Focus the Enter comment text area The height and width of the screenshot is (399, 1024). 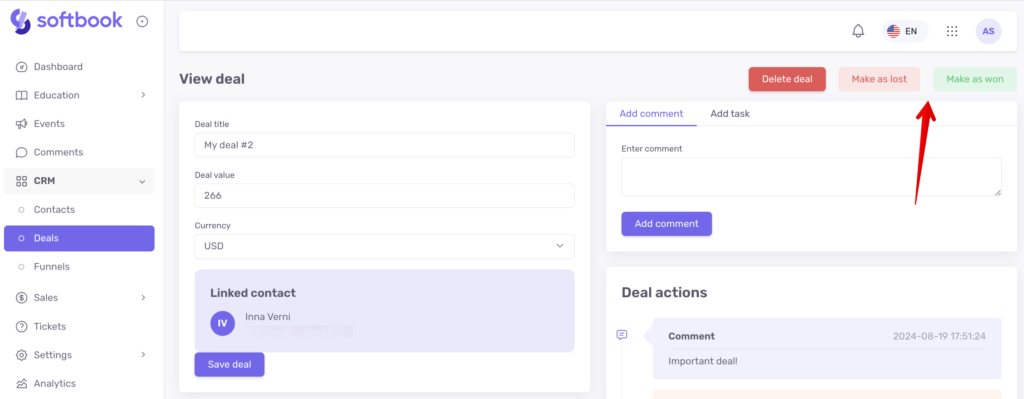[x=811, y=176]
